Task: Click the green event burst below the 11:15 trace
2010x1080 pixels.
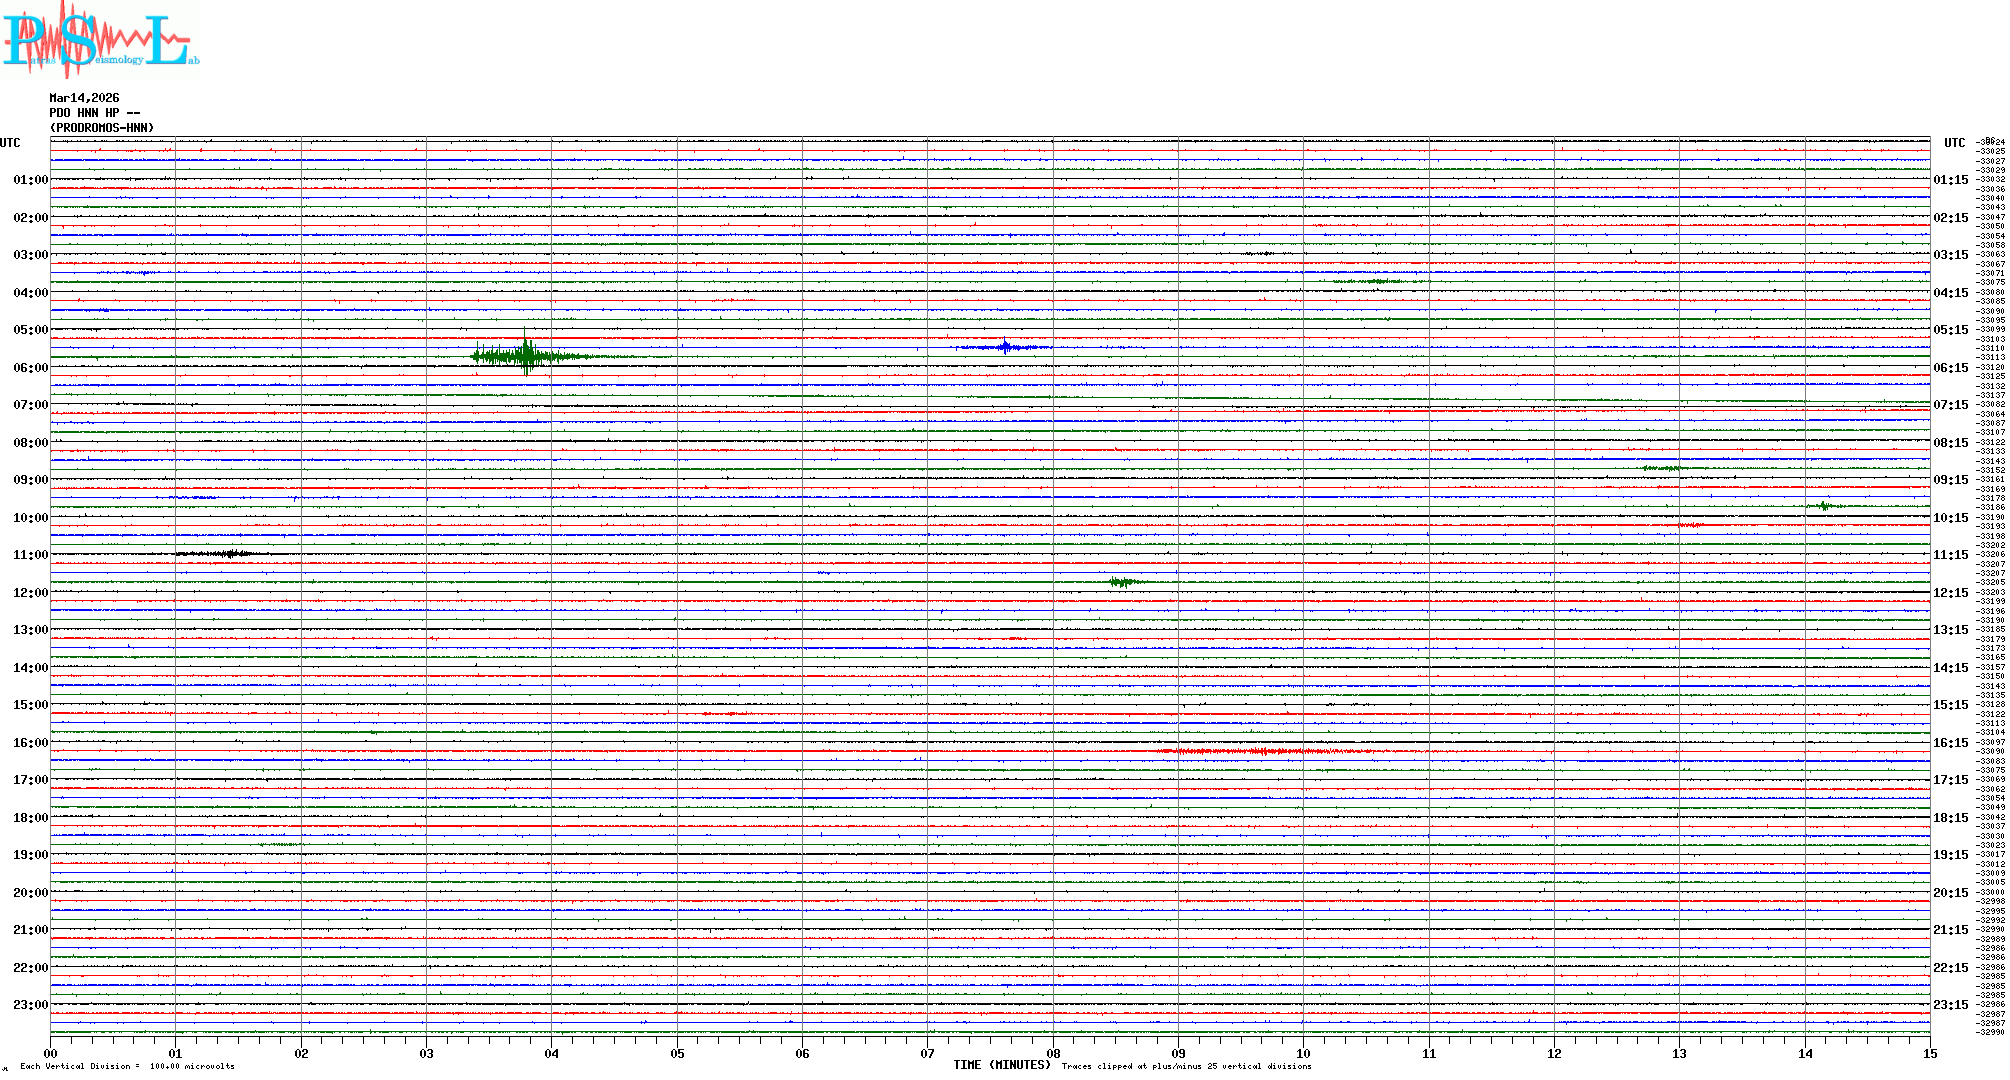Action: 1122,581
